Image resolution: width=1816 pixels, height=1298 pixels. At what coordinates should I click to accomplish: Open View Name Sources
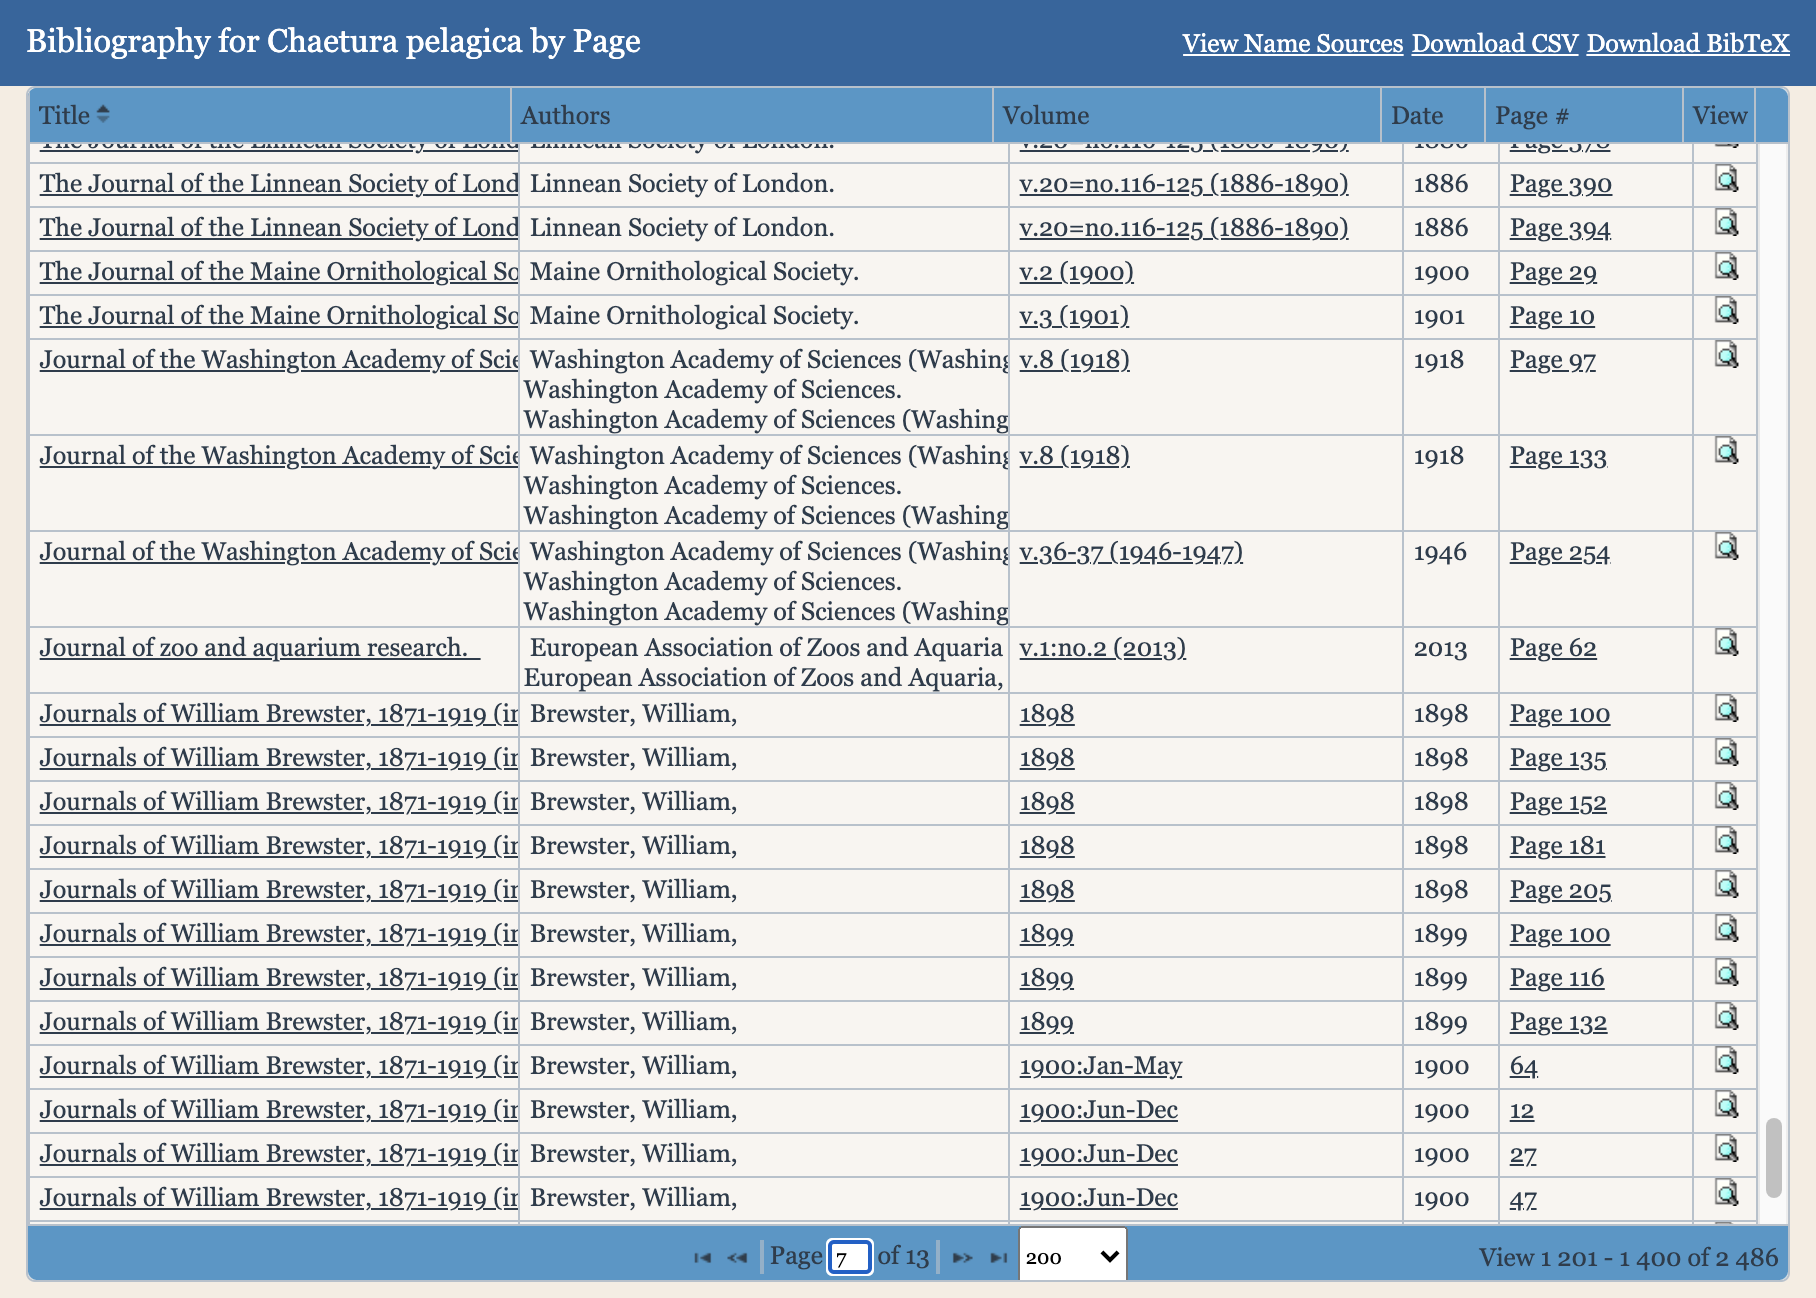coord(1292,44)
